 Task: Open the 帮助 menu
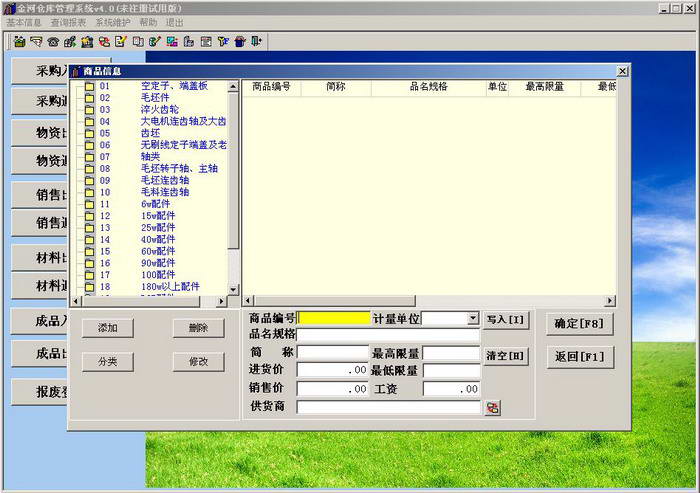pos(148,23)
